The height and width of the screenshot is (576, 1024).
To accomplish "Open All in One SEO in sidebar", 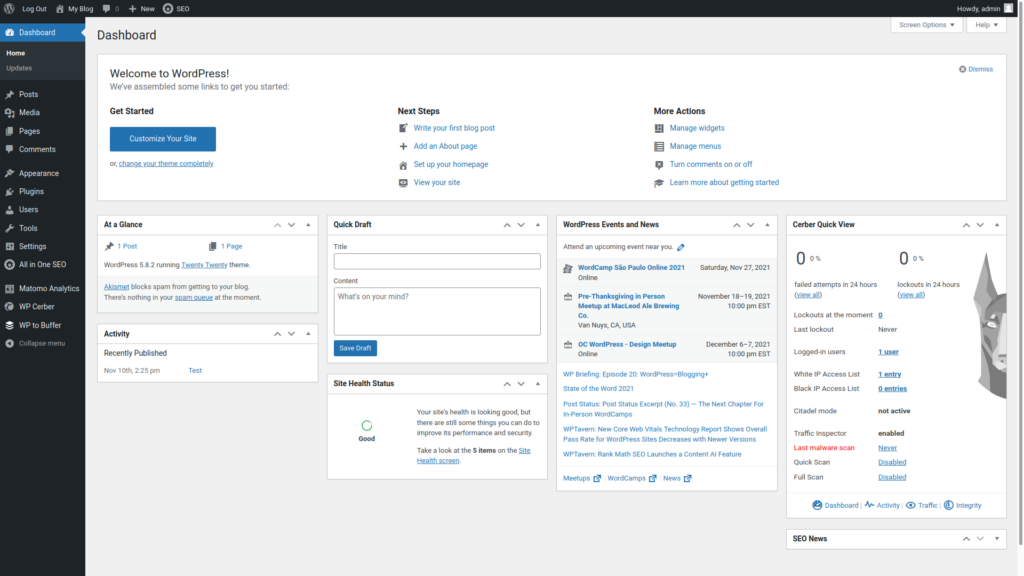I will [42, 264].
